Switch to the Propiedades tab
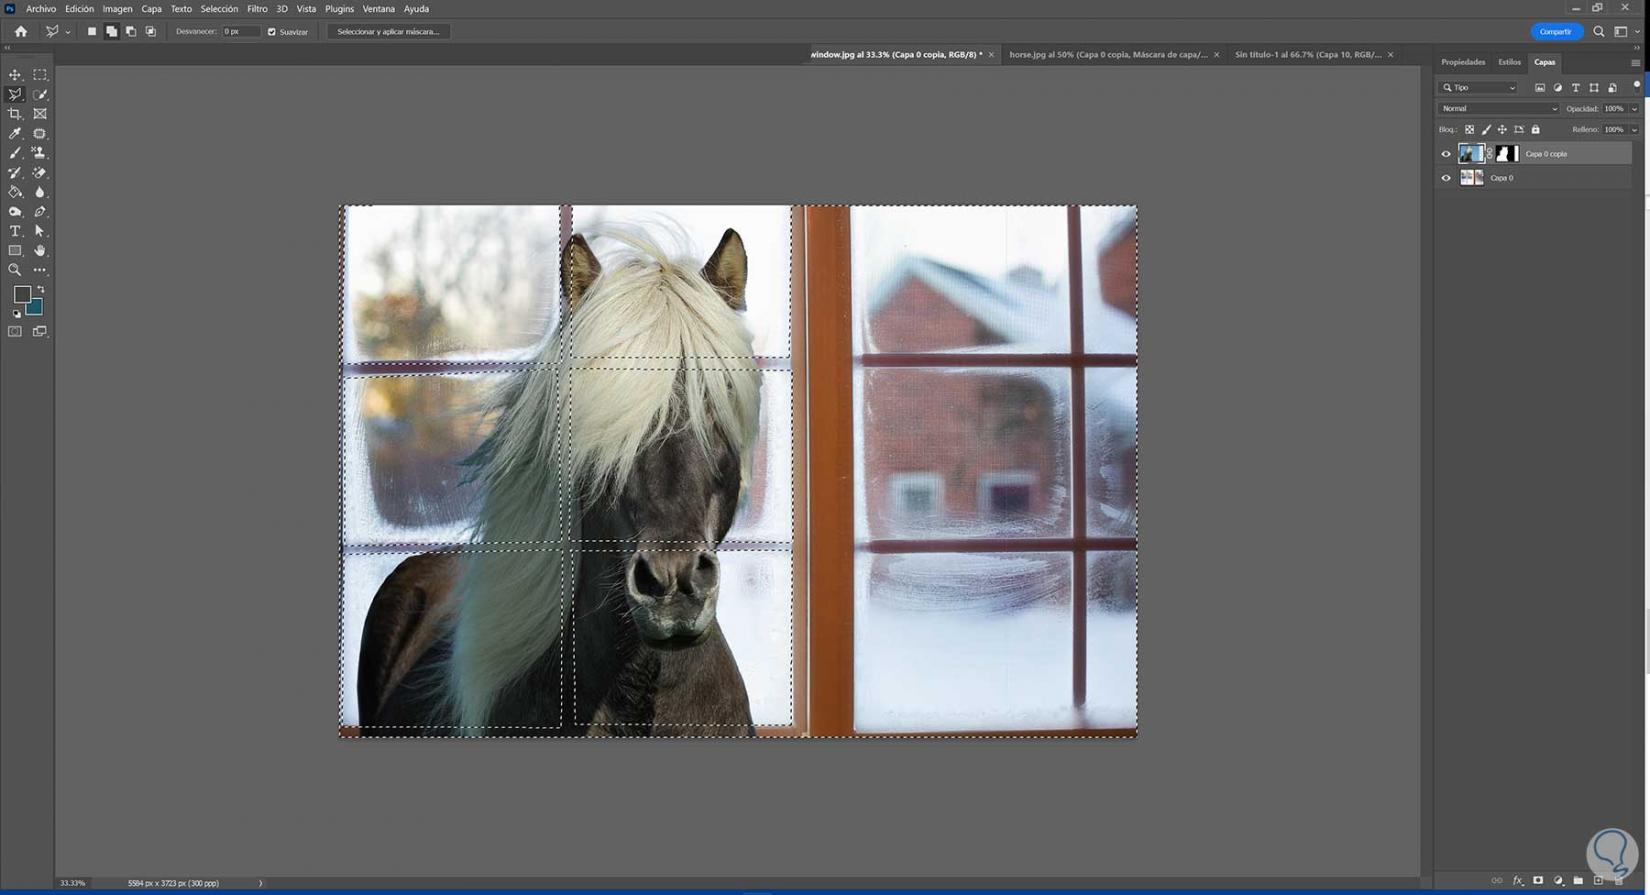 click(1463, 62)
